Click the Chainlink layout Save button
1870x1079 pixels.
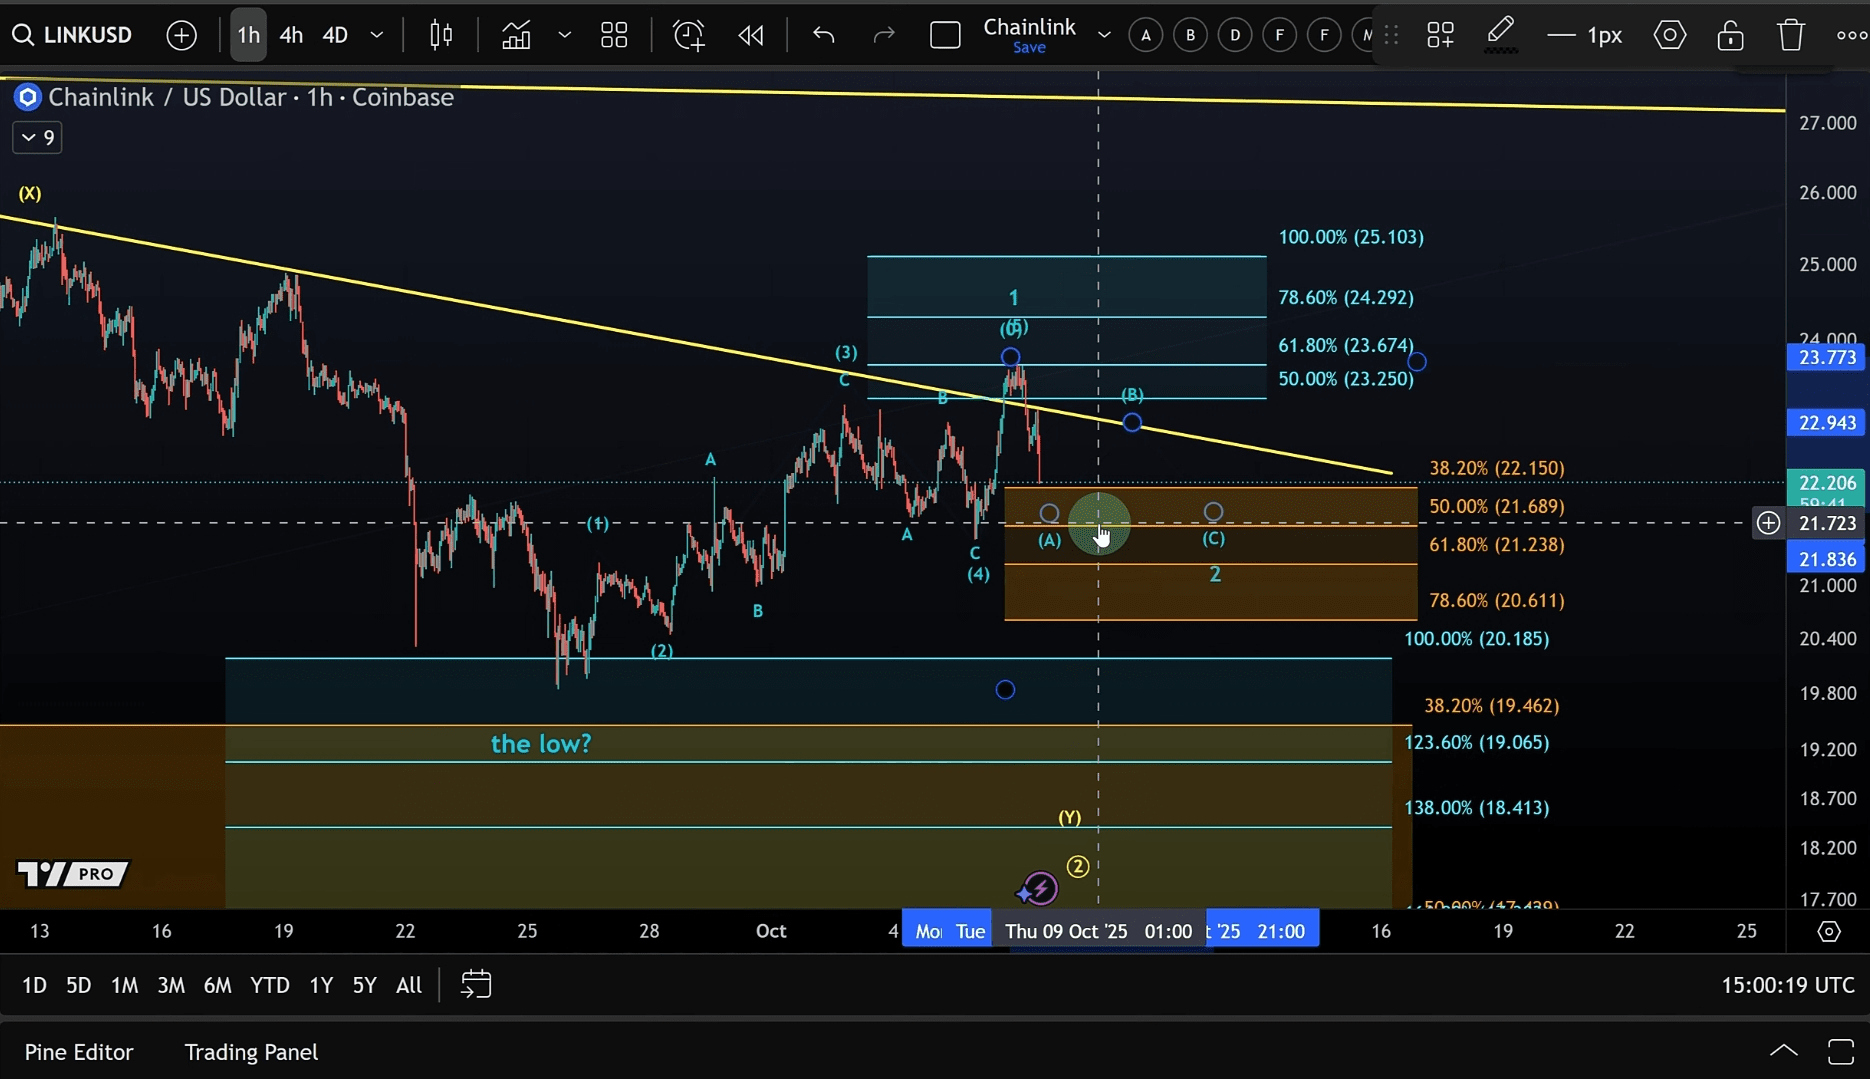(1029, 48)
